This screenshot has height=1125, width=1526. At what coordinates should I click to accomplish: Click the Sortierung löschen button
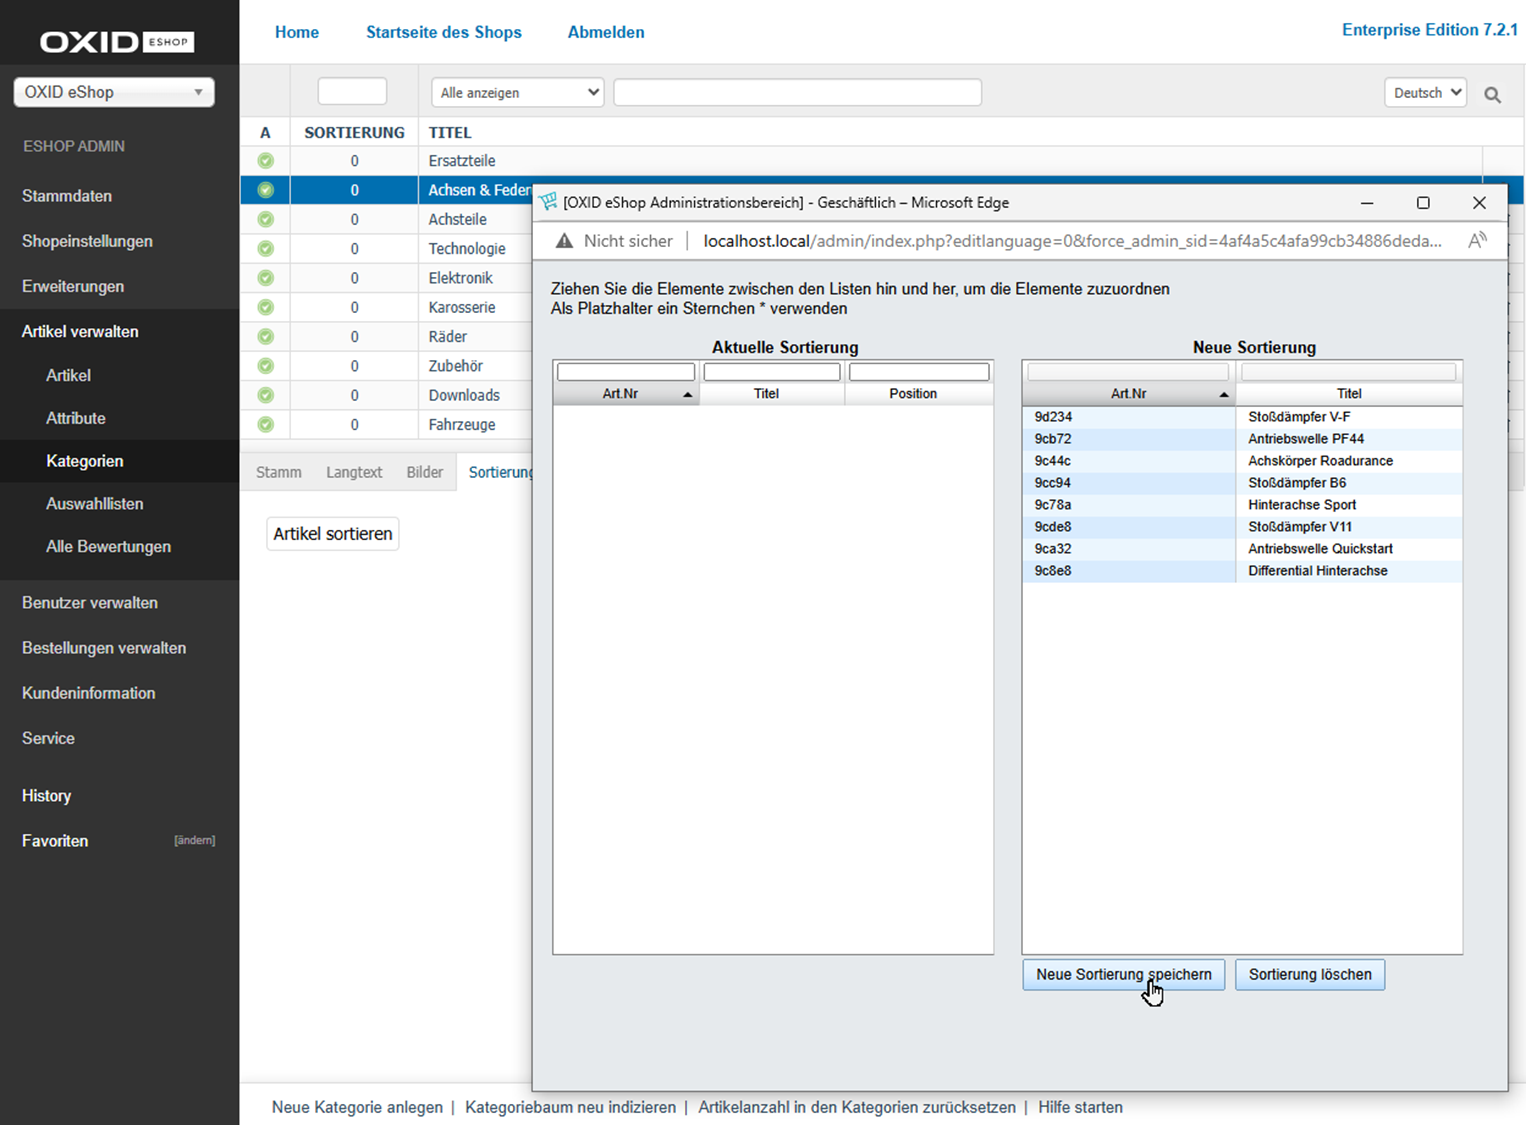point(1309,974)
